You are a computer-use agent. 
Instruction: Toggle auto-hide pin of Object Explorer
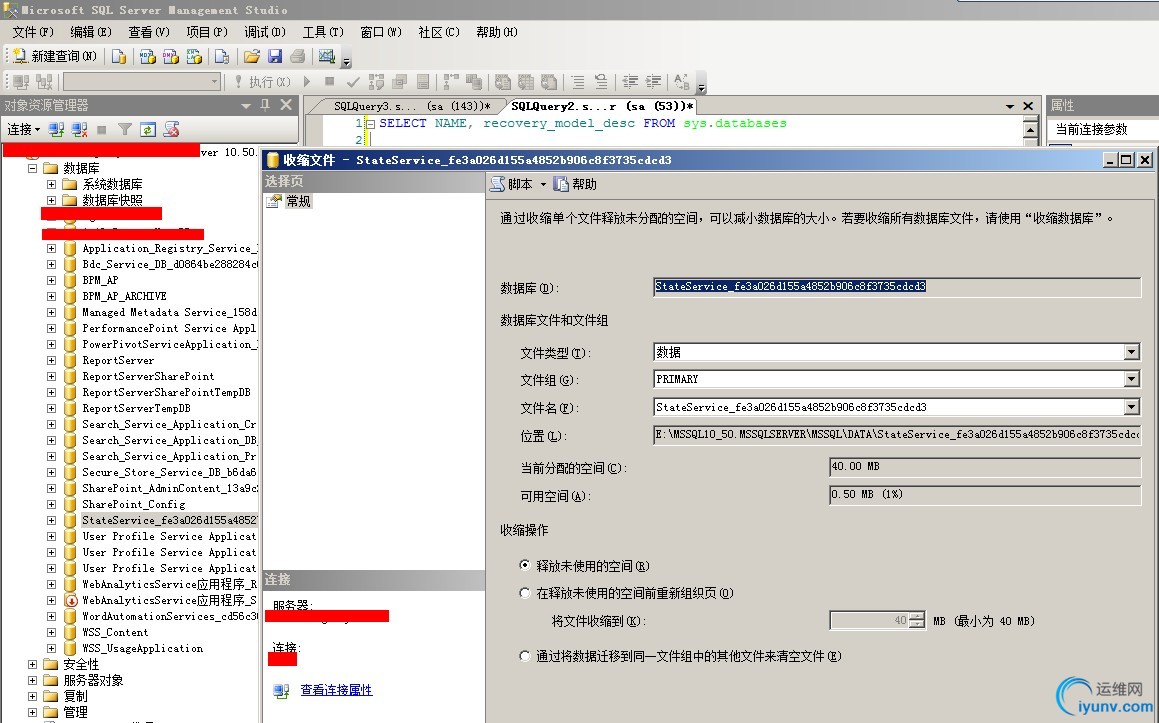(265, 105)
